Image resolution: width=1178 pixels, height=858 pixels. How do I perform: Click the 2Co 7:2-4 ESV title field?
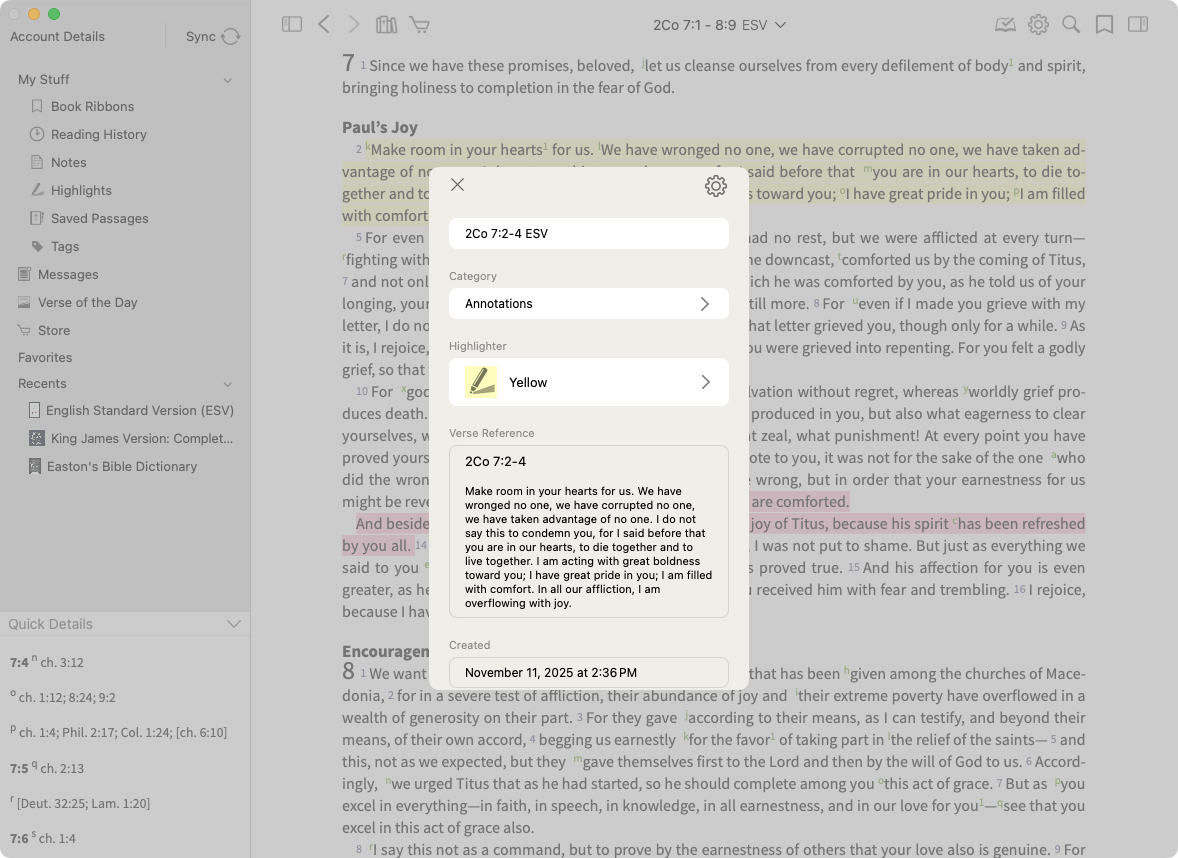(588, 234)
